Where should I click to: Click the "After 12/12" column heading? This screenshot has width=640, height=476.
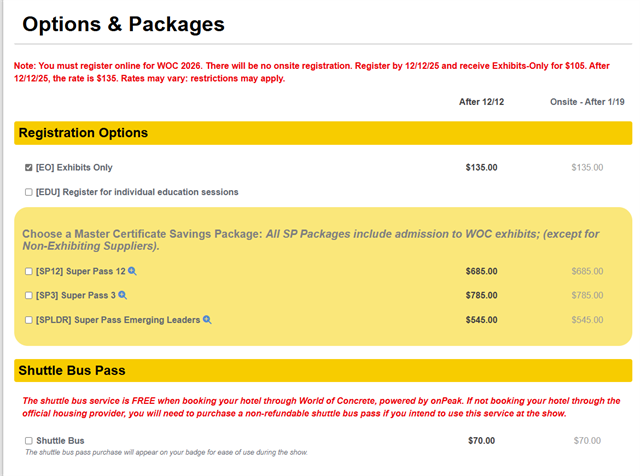click(483, 102)
